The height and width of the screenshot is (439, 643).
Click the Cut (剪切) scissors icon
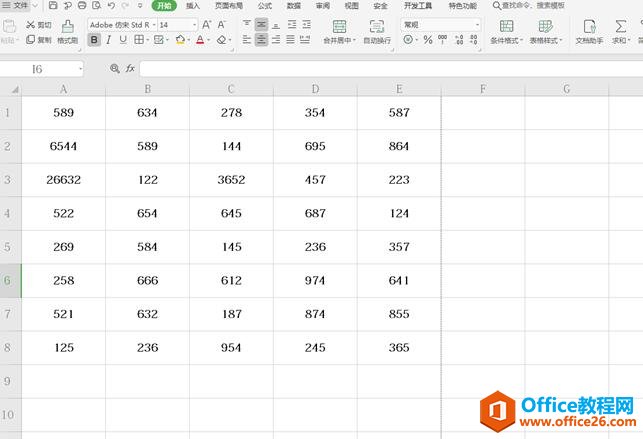click(30, 25)
